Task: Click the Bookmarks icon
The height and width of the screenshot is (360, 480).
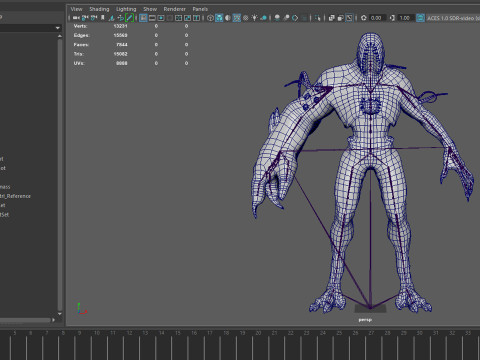Action: (103, 18)
